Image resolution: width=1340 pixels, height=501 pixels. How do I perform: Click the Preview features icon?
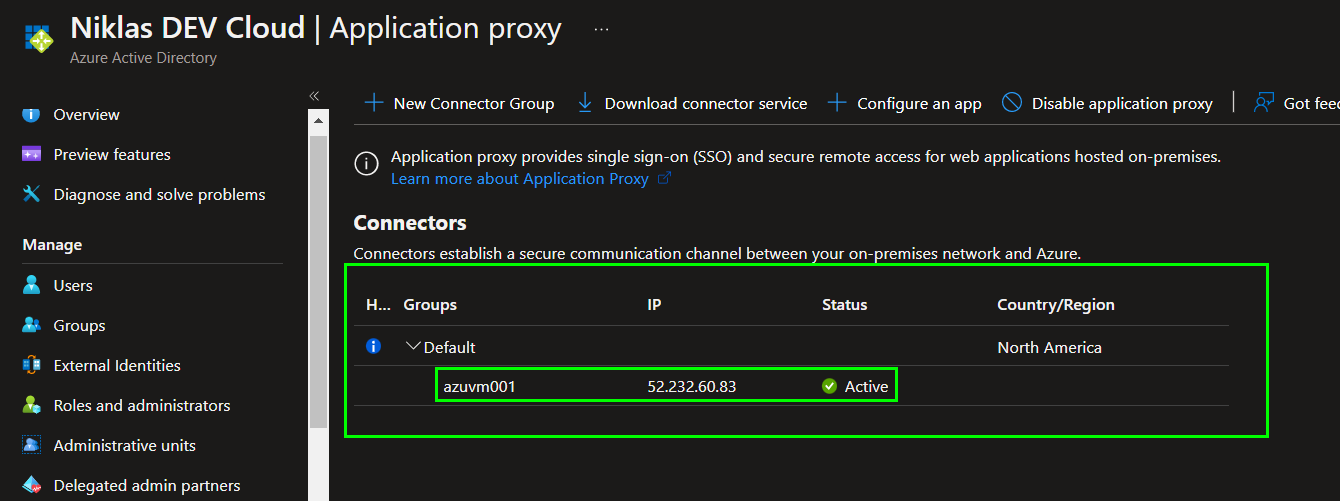pyautogui.click(x=32, y=154)
